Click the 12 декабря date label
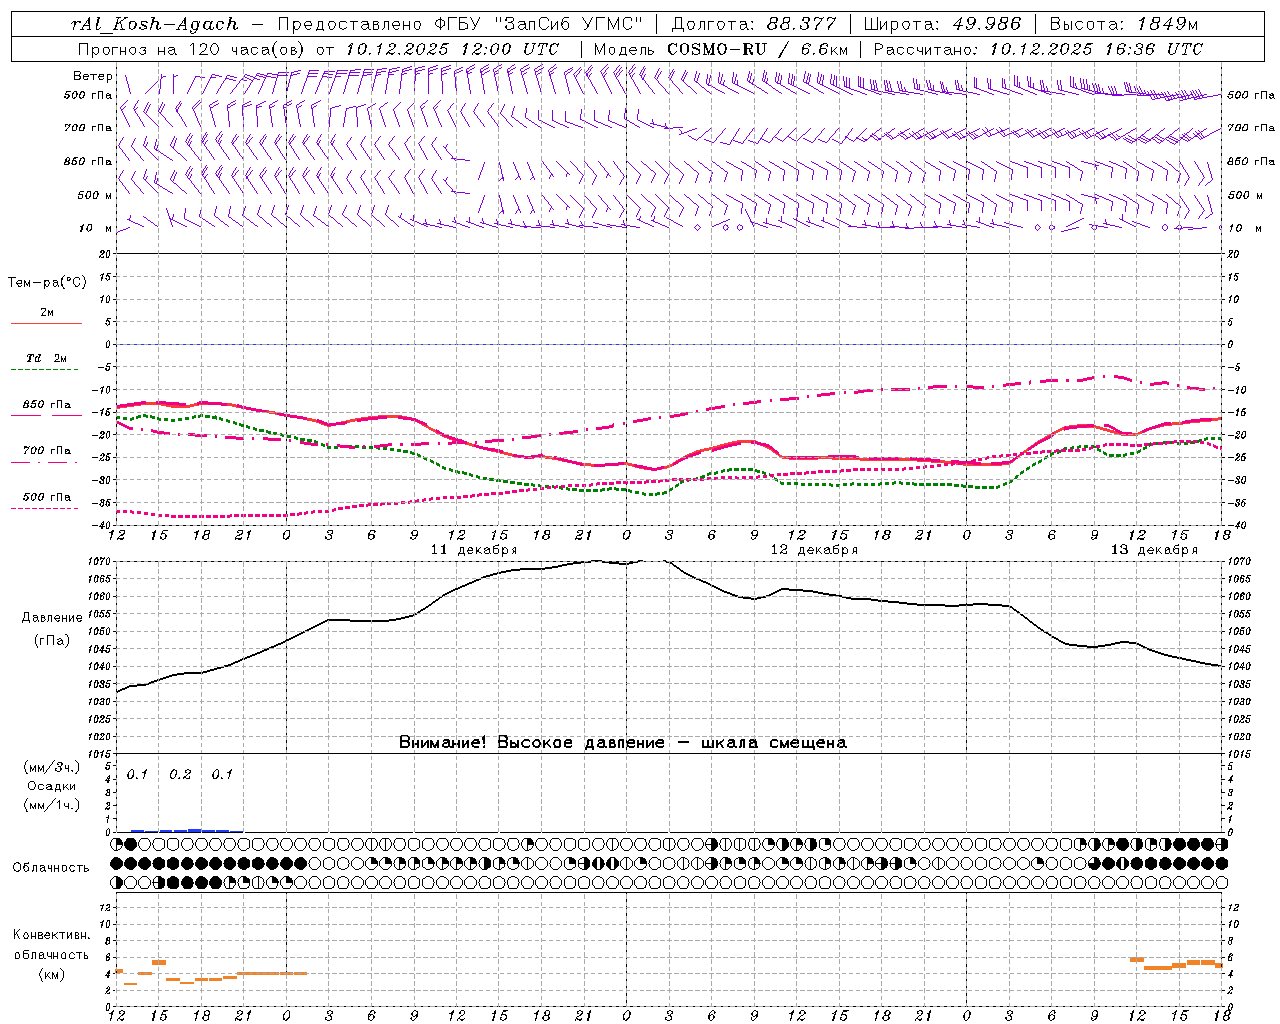Viewport: 1280px width, 1024px height. pyautogui.click(x=814, y=550)
